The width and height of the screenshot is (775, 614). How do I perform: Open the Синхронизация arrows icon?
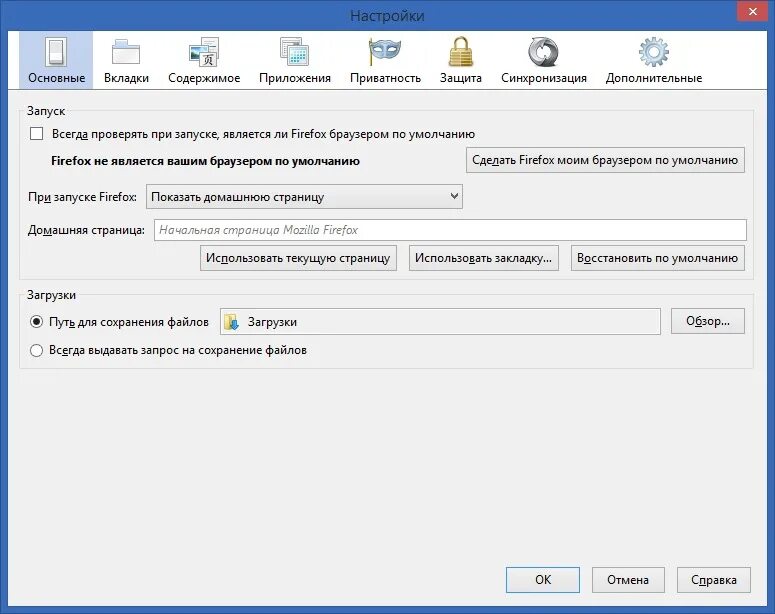pos(543,52)
